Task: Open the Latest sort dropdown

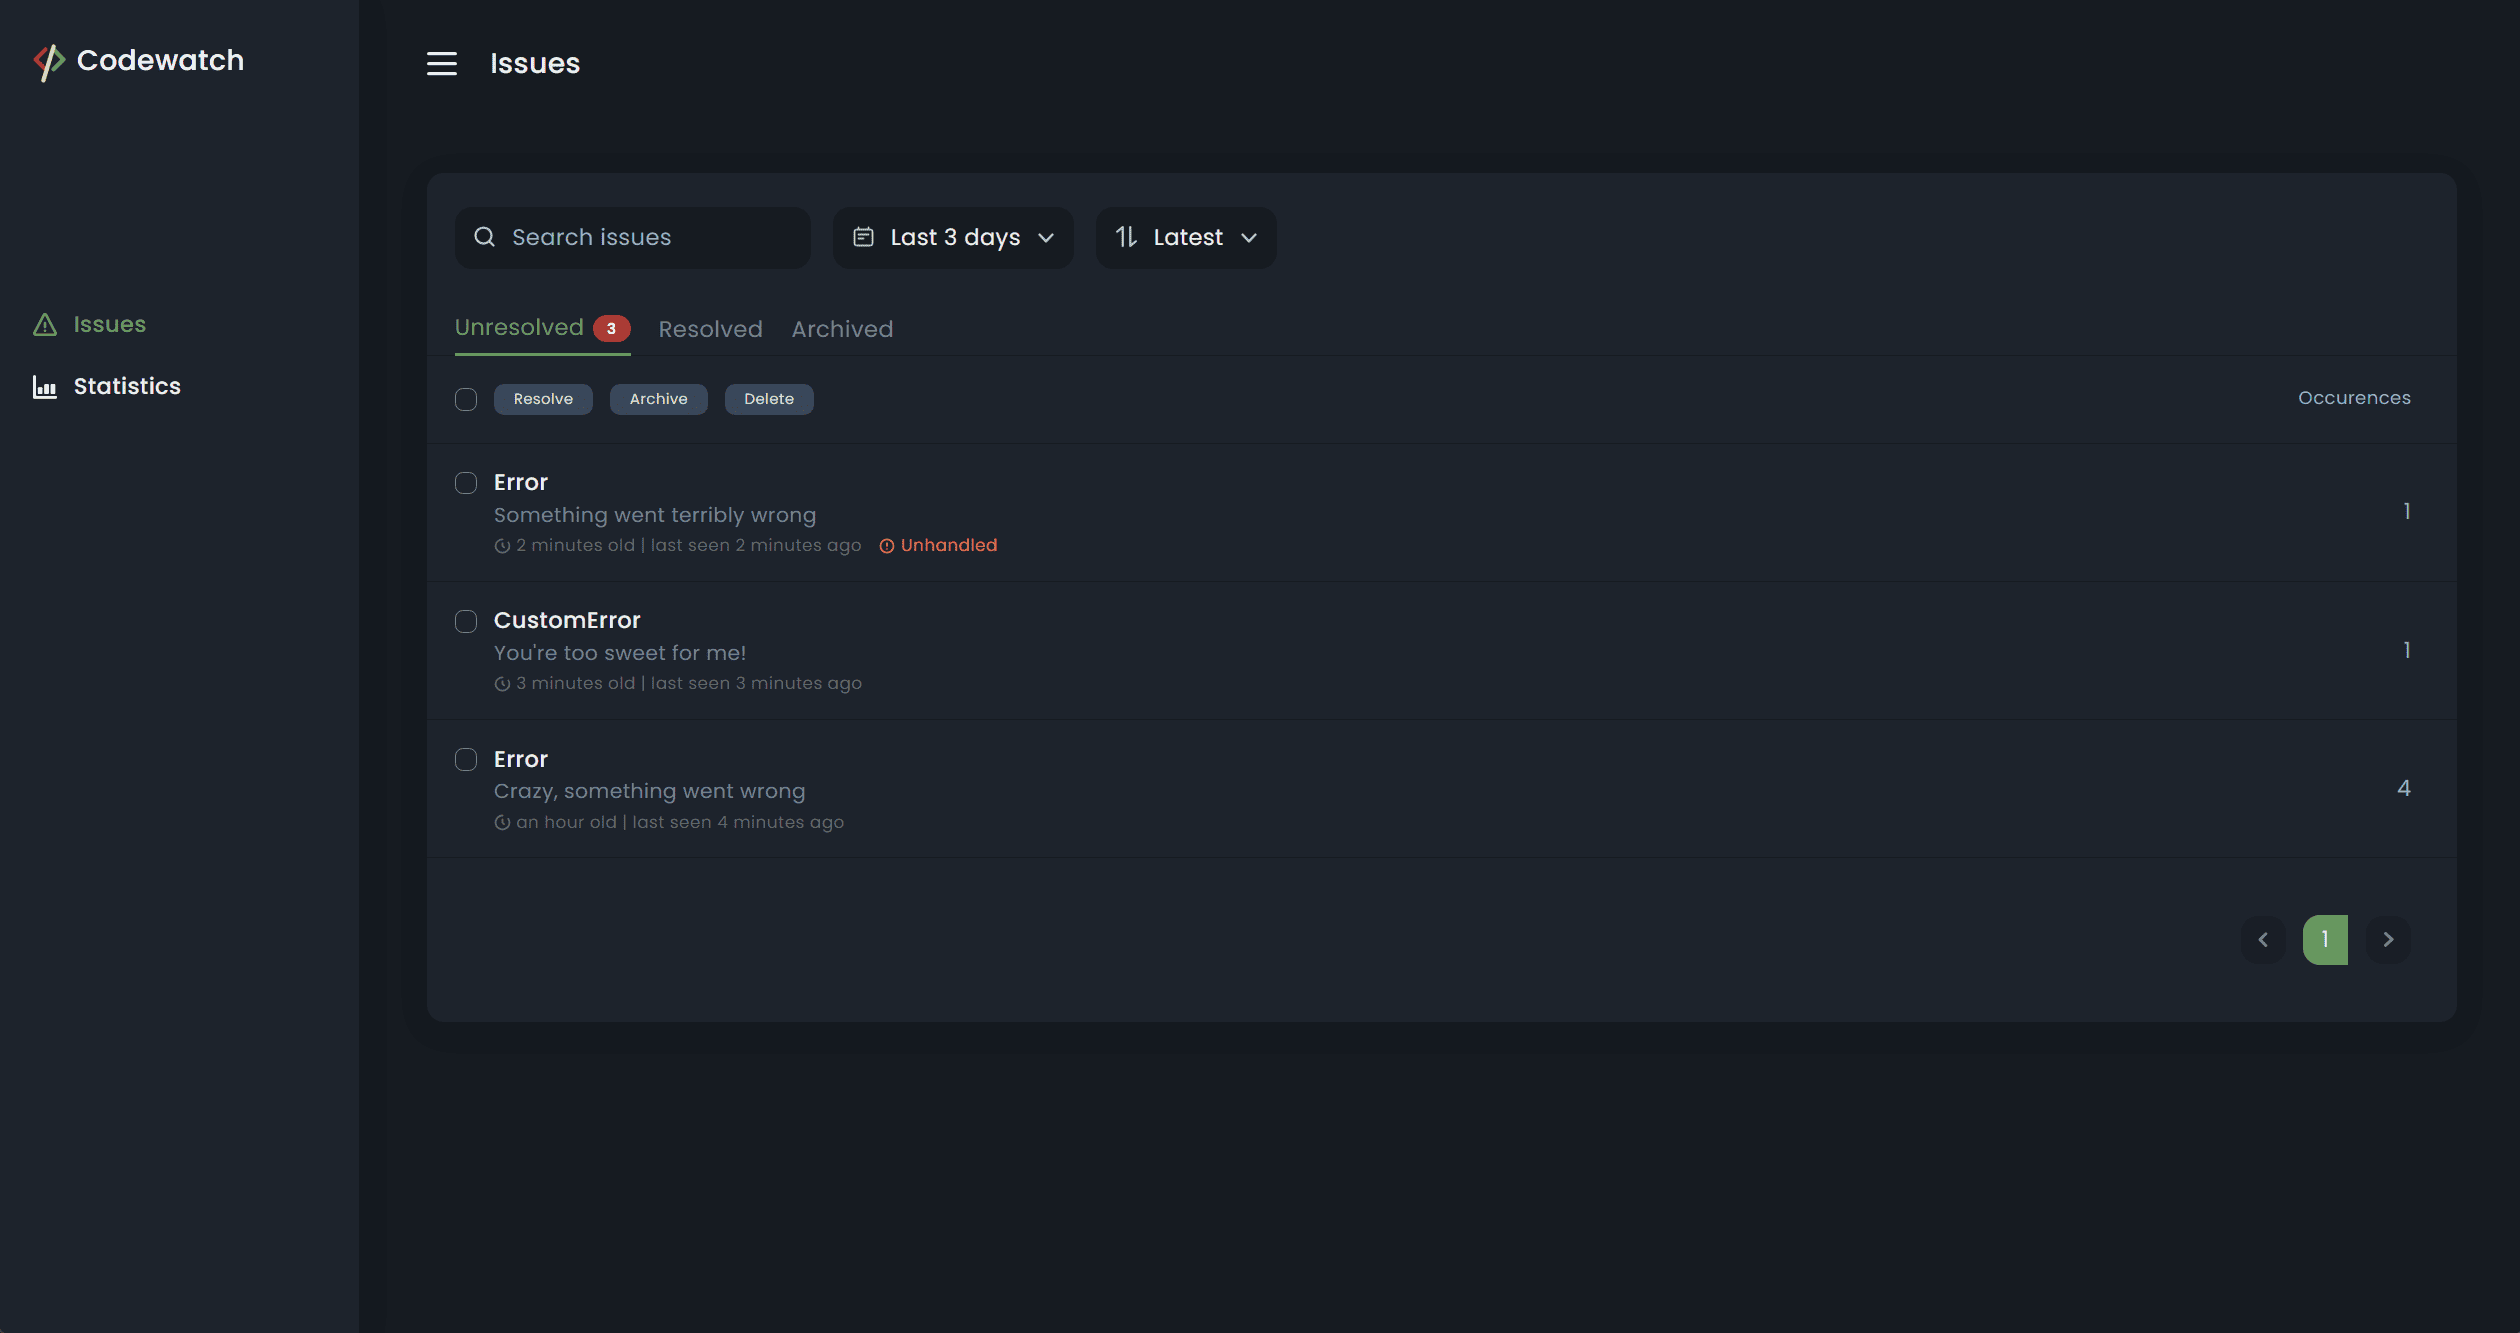Action: [1186, 238]
